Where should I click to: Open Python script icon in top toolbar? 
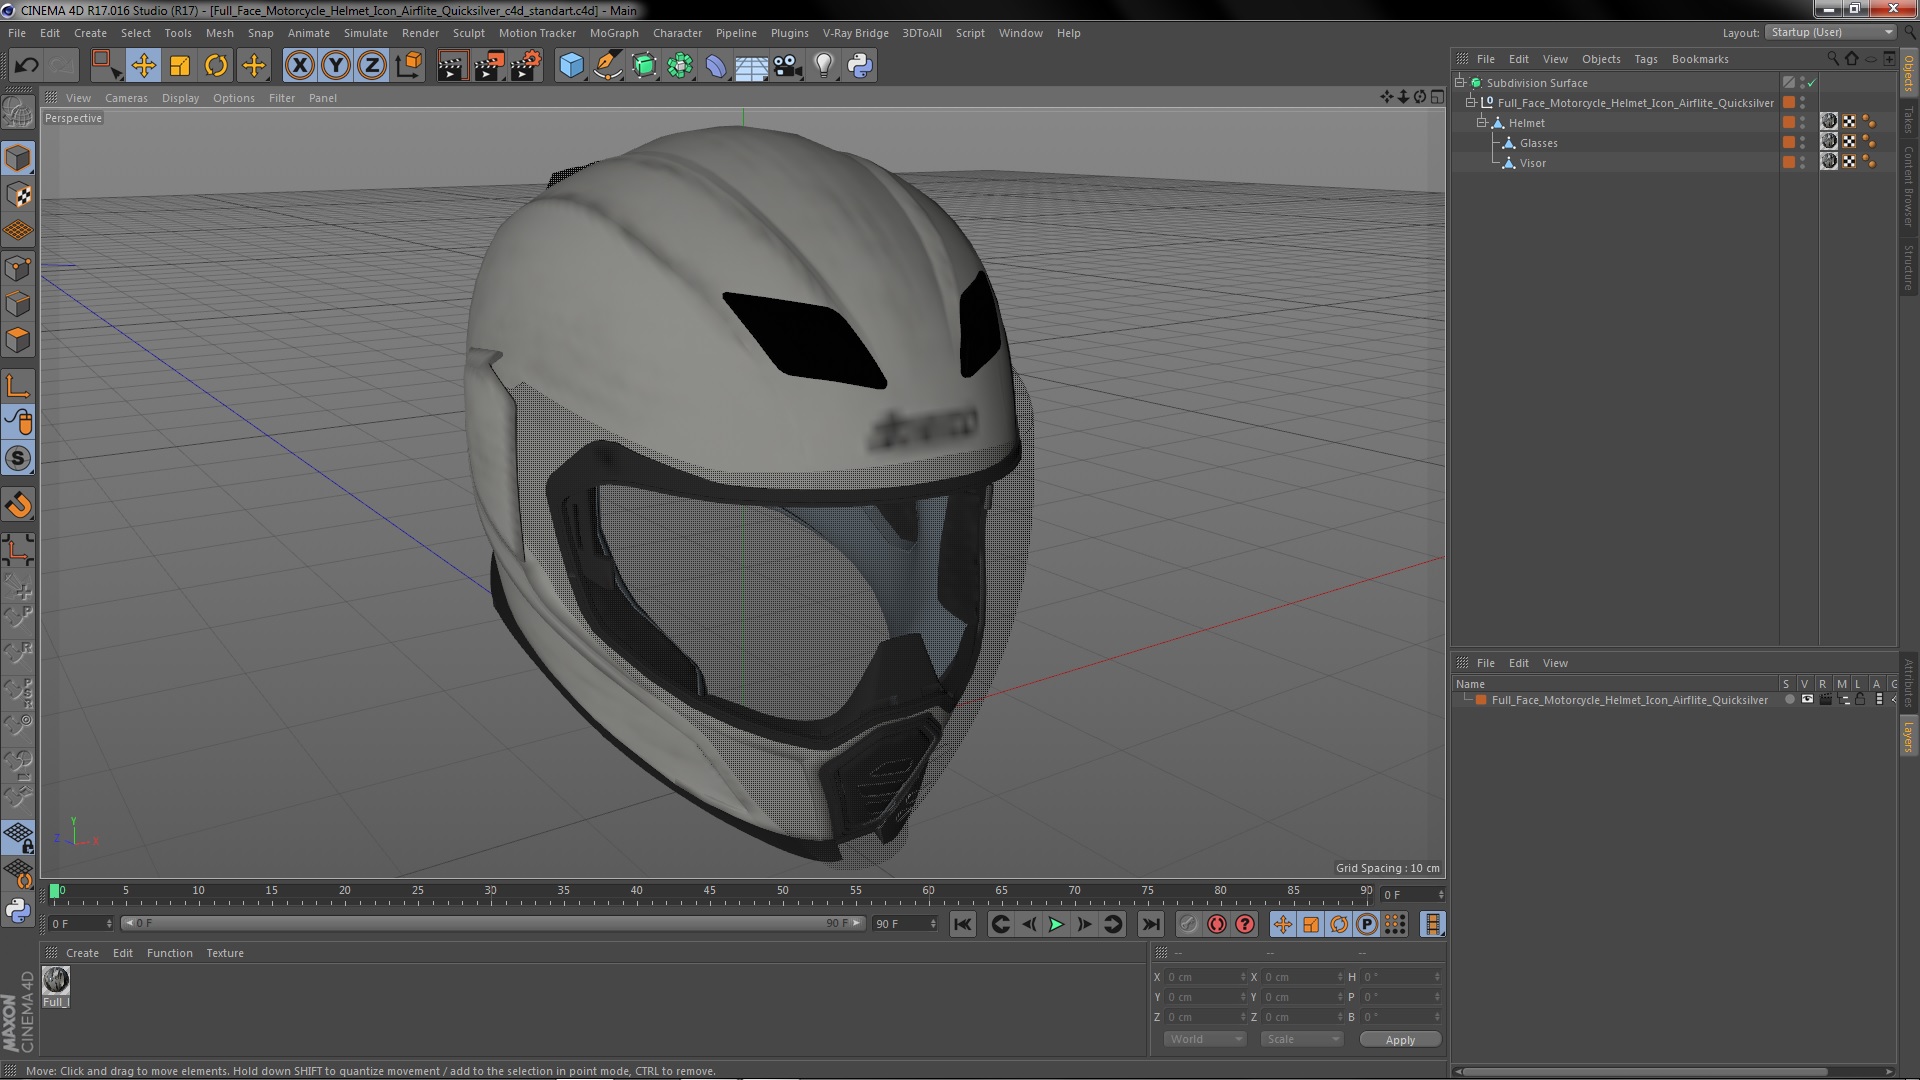tap(860, 66)
